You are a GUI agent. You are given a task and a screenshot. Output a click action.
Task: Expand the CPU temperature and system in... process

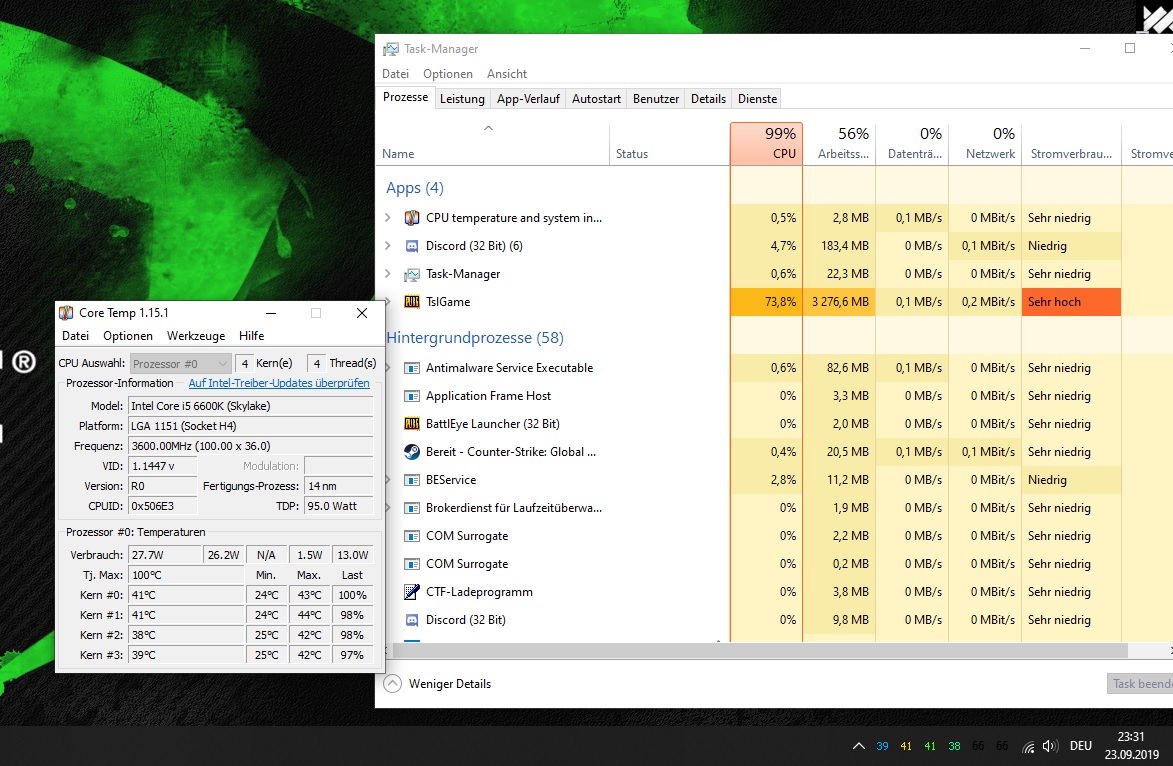coord(388,218)
